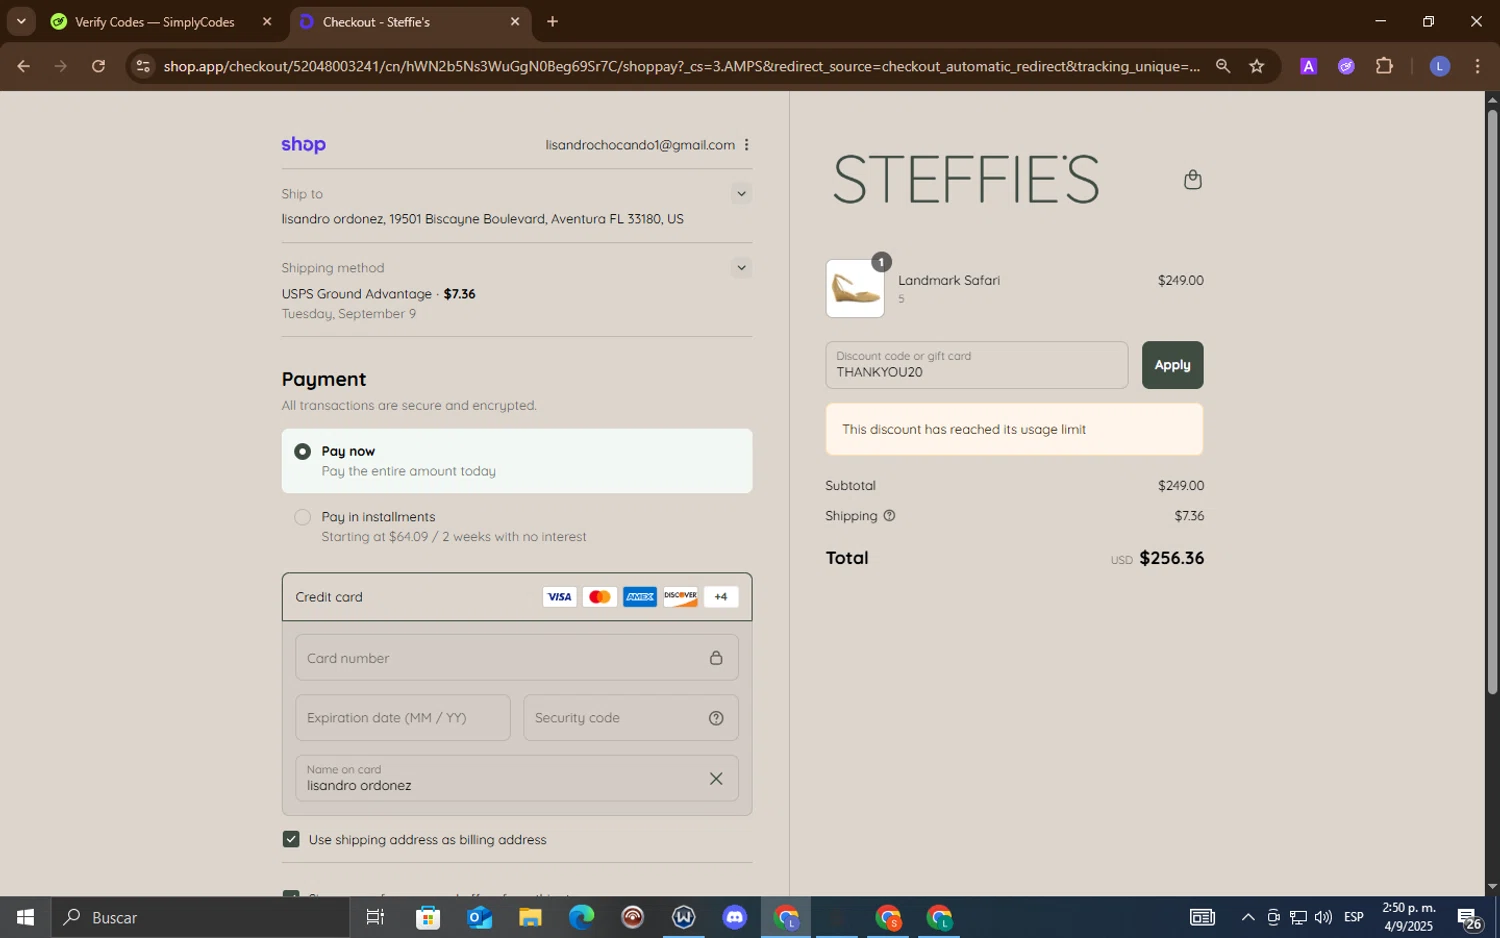Screen dimensions: 1500x938
Task: Click the purple A extension icon
Action: coord(1308,66)
